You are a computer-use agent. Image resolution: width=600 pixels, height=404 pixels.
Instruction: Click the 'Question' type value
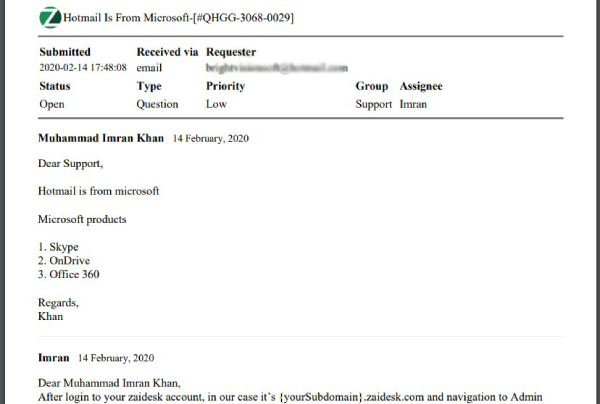point(157,104)
